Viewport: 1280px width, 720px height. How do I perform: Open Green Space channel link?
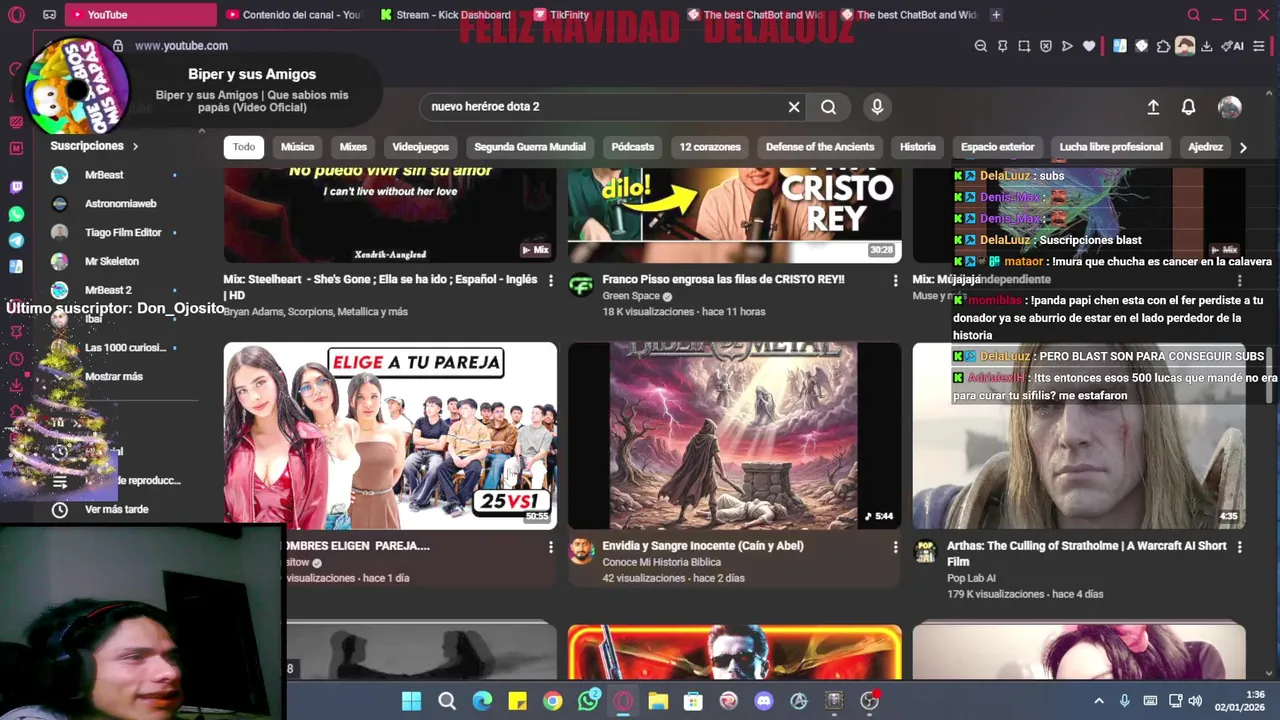(x=631, y=296)
